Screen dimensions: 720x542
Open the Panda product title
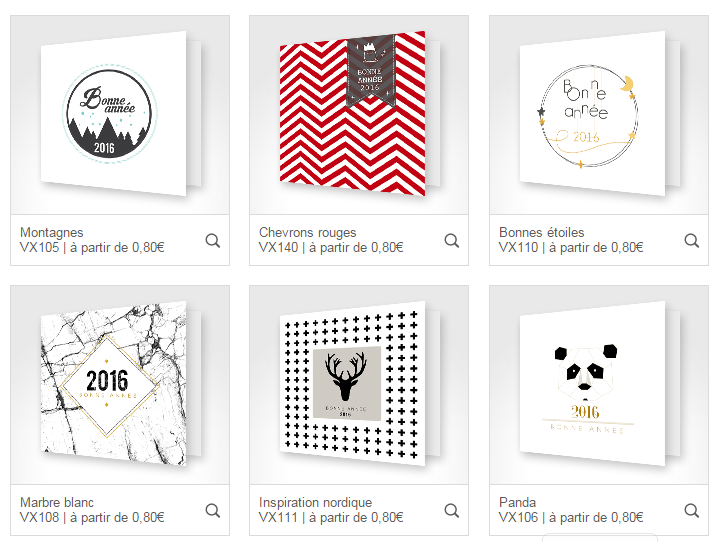coord(518,502)
